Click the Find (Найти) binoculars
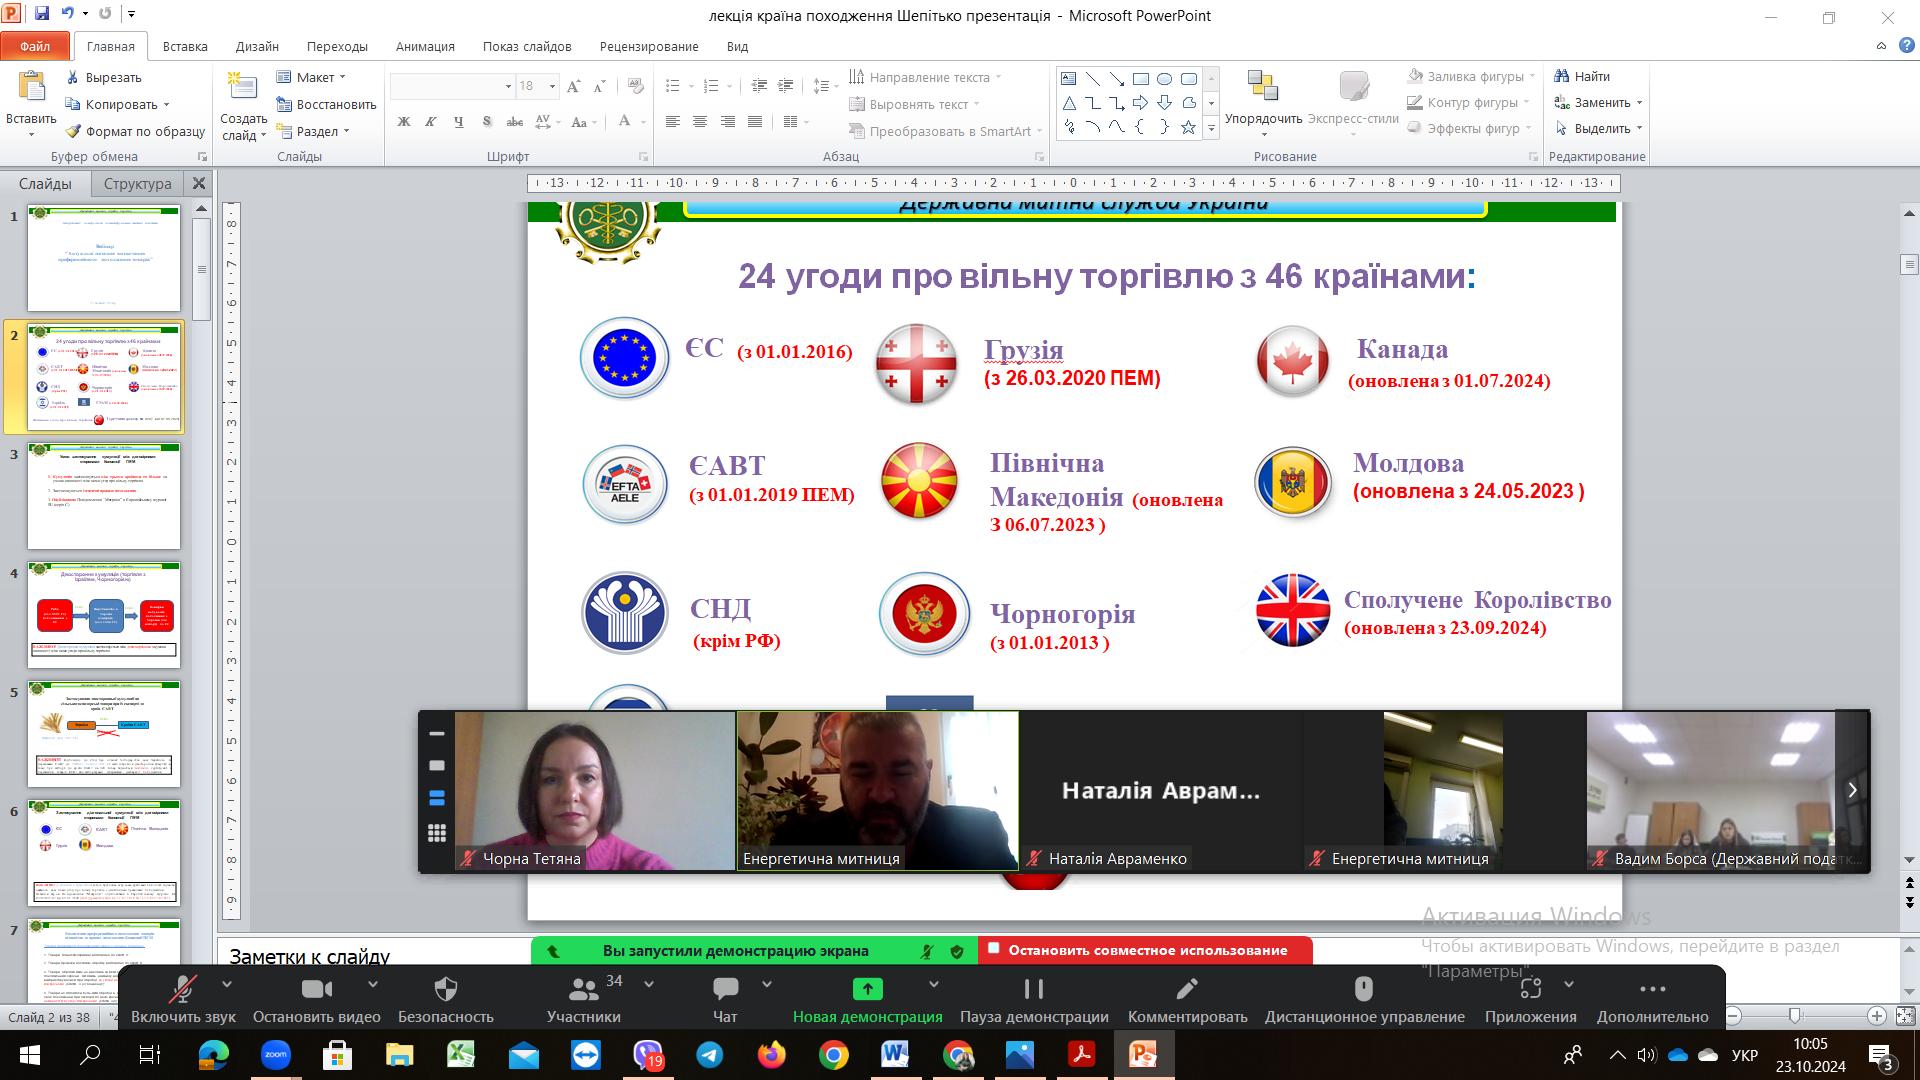The width and height of the screenshot is (1920, 1080). coord(1582,76)
